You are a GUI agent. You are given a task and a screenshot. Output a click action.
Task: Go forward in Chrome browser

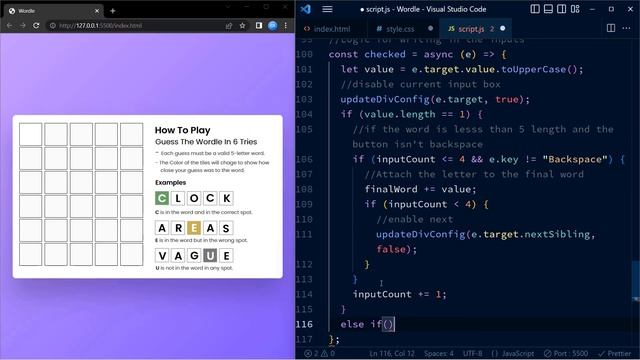pos(23,25)
